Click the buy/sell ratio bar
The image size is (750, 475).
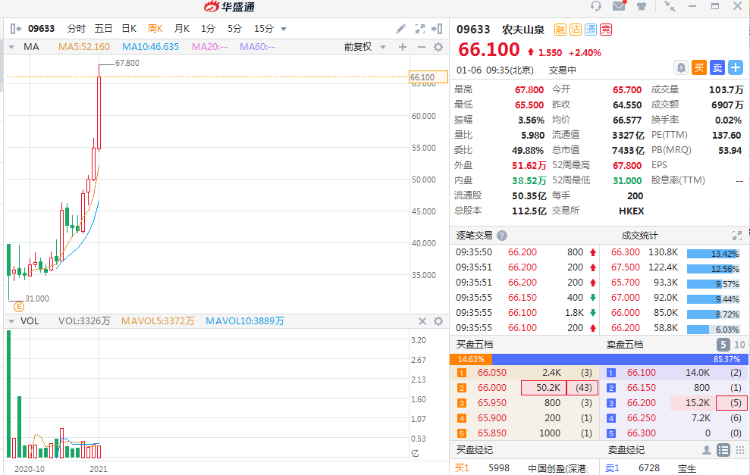tap(598, 358)
